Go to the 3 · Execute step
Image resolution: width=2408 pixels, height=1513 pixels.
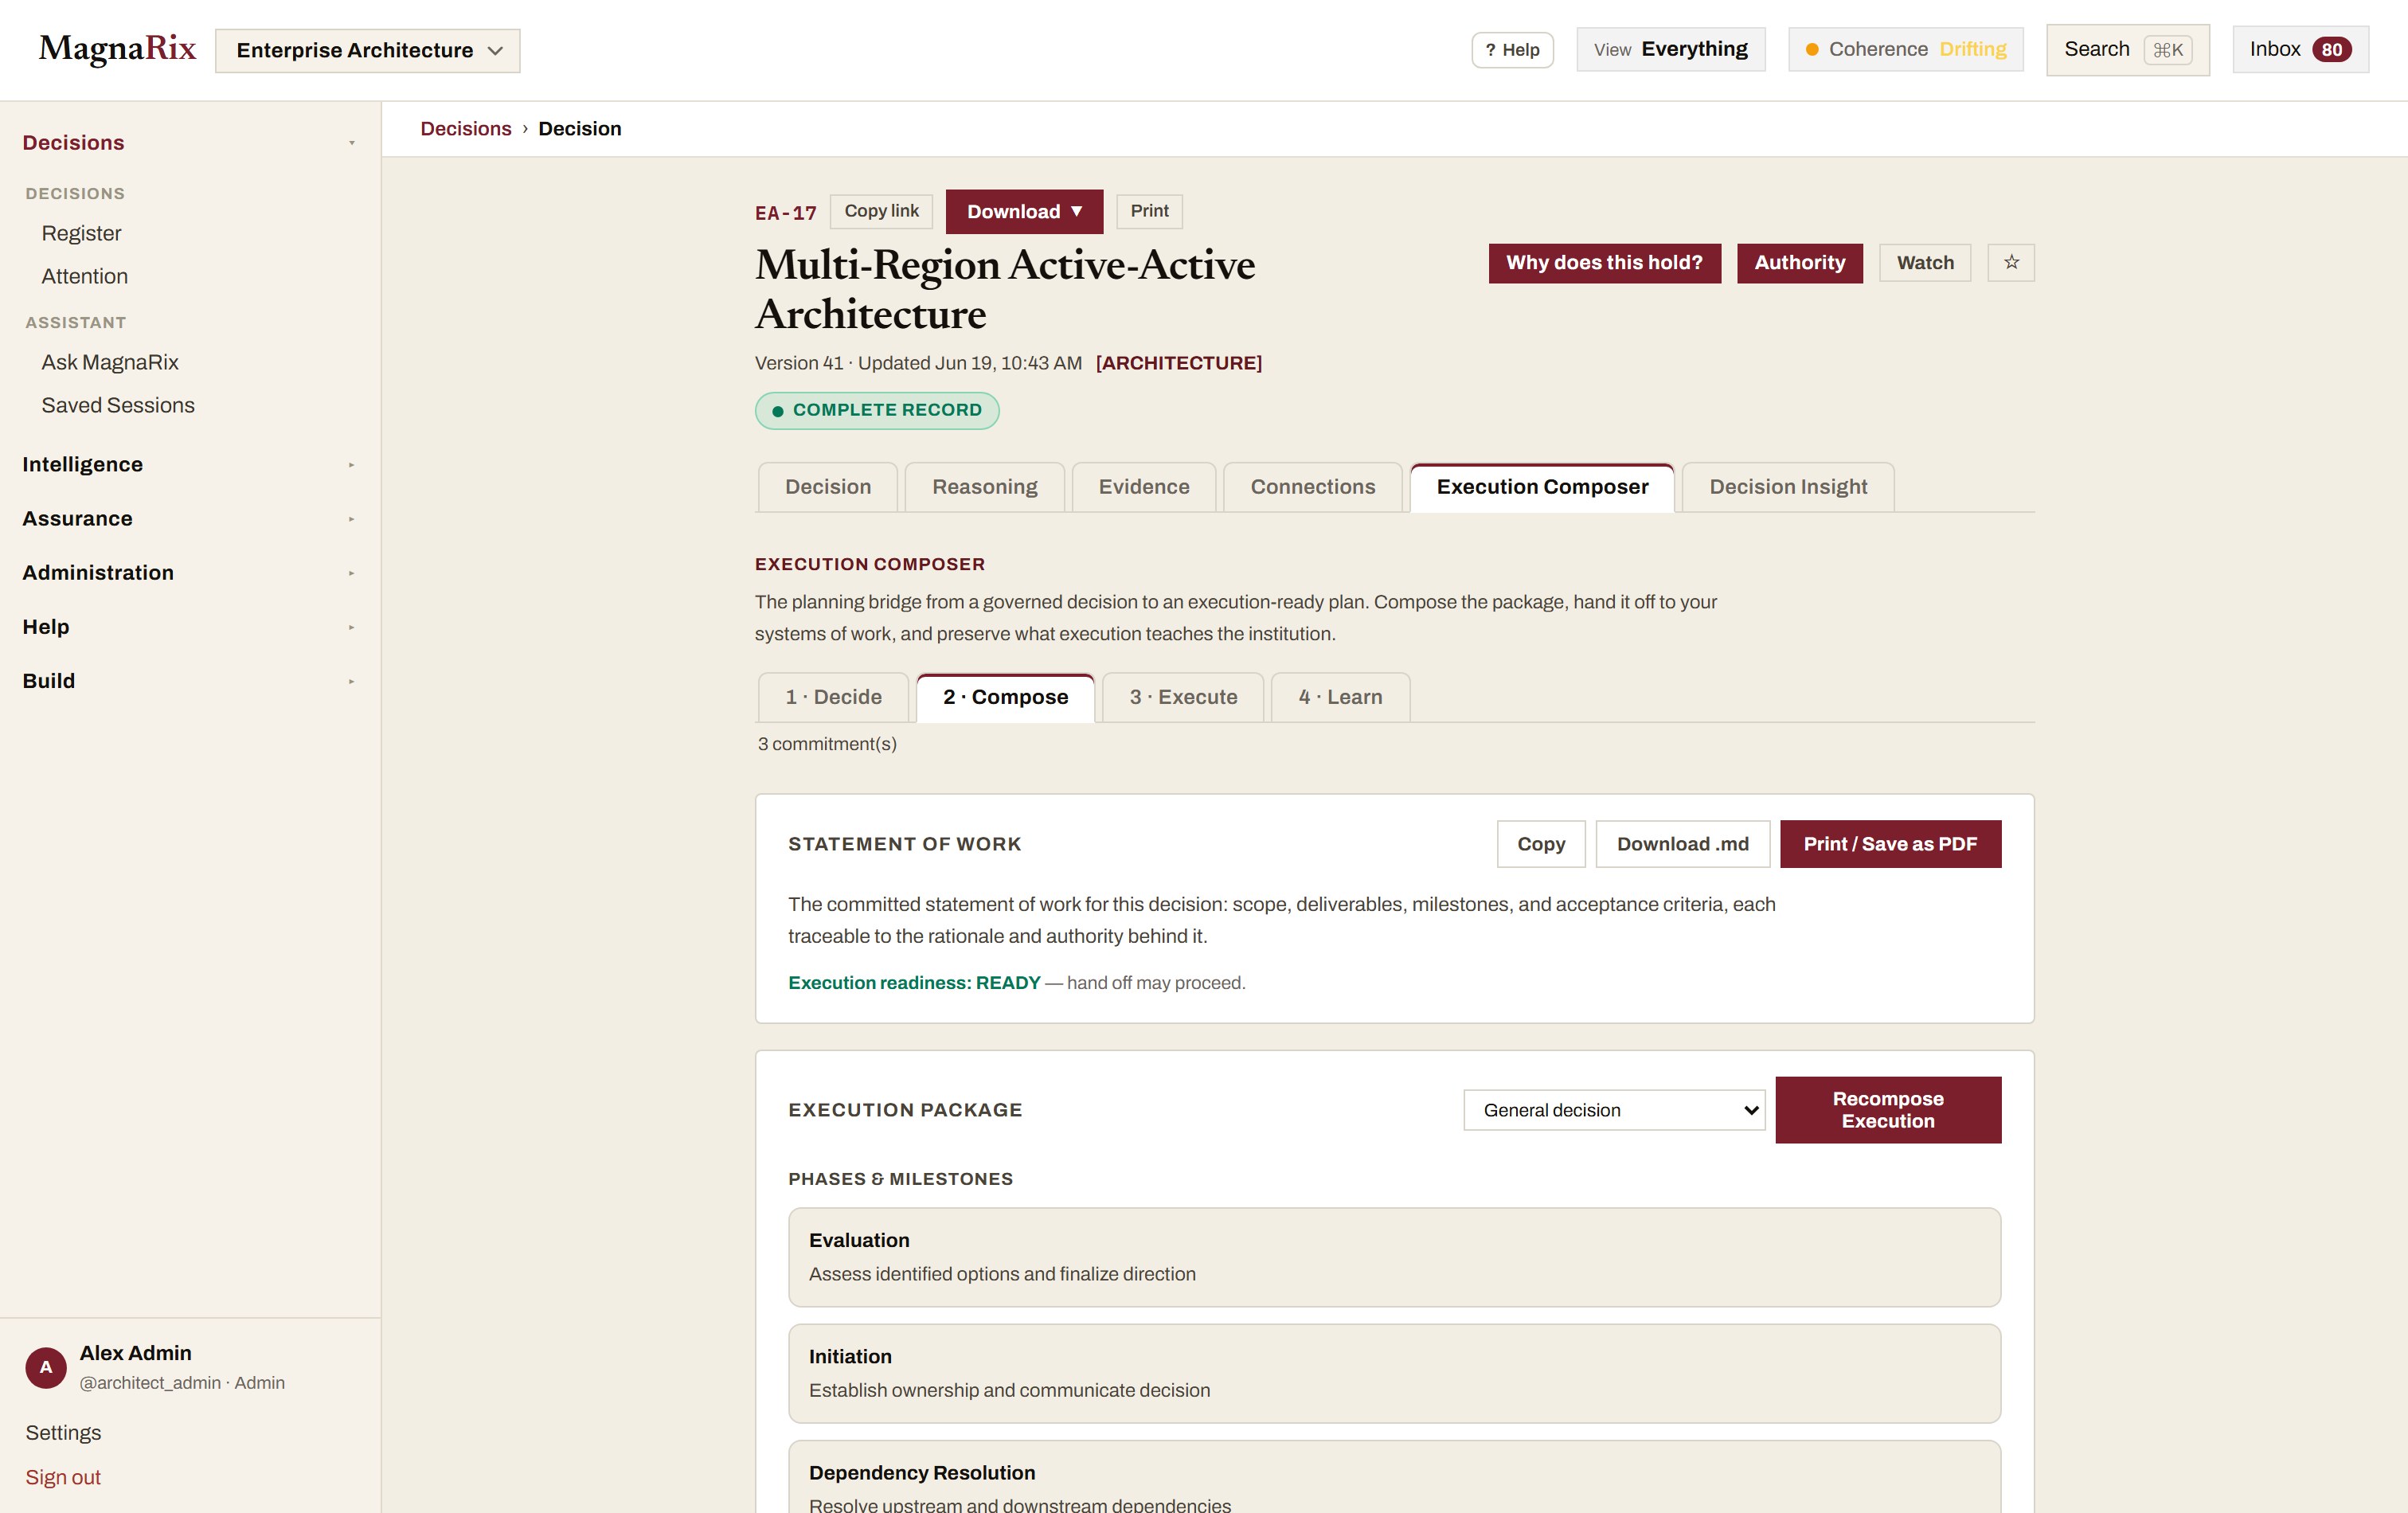point(1183,697)
